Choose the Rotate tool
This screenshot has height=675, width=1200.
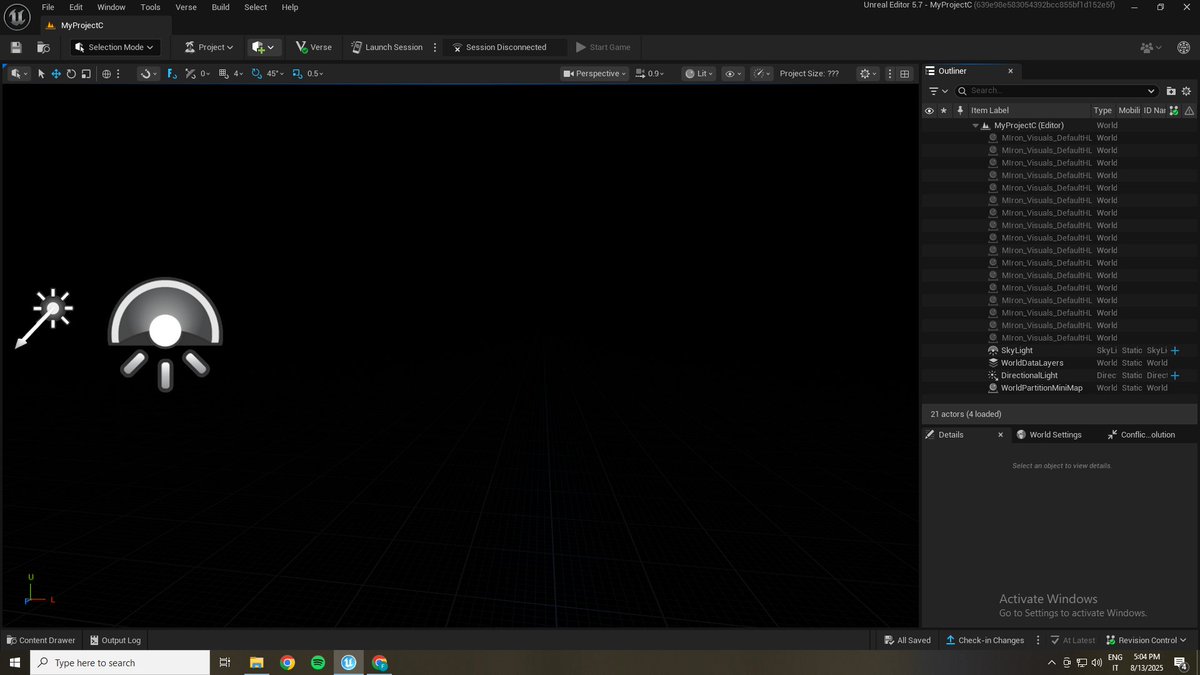[x=71, y=73]
